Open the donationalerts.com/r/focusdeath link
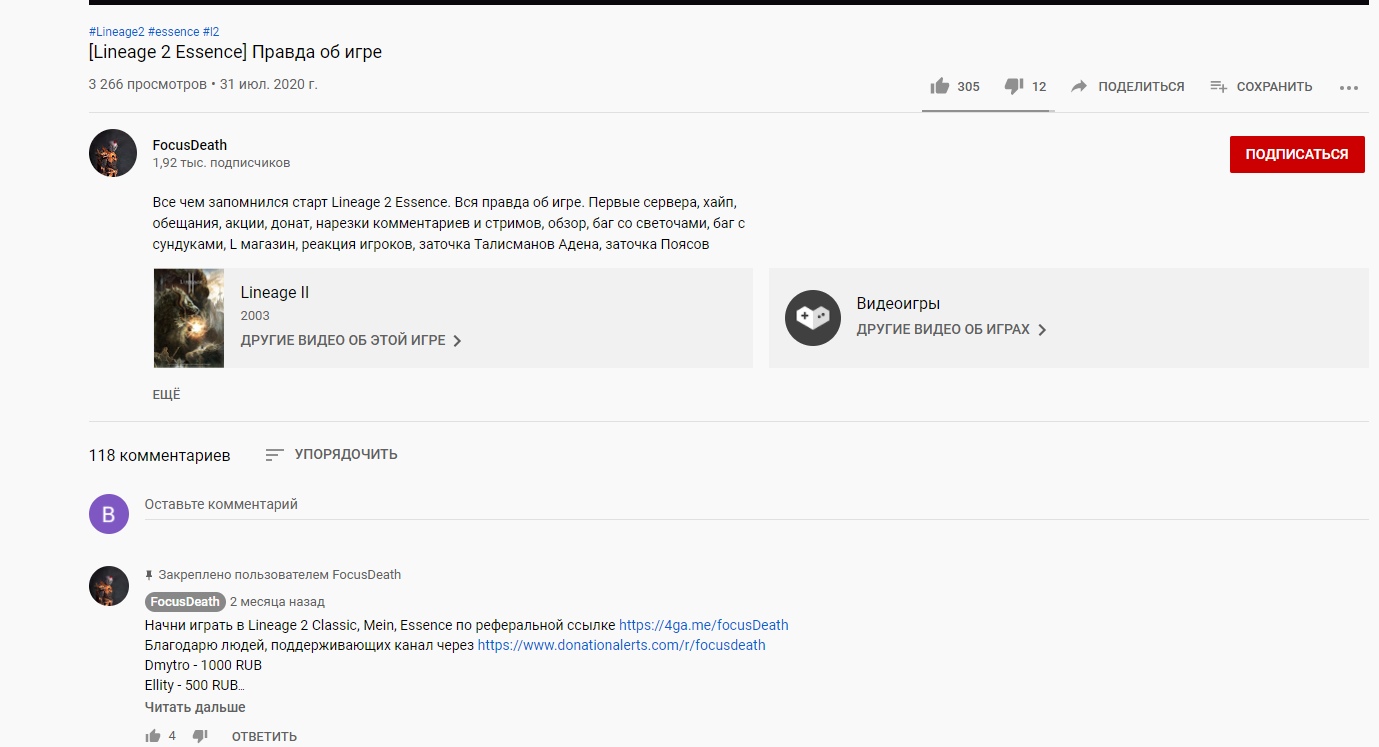The height and width of the screenshot is (747, 1379). pyautogui.click(x=622, y=645)
